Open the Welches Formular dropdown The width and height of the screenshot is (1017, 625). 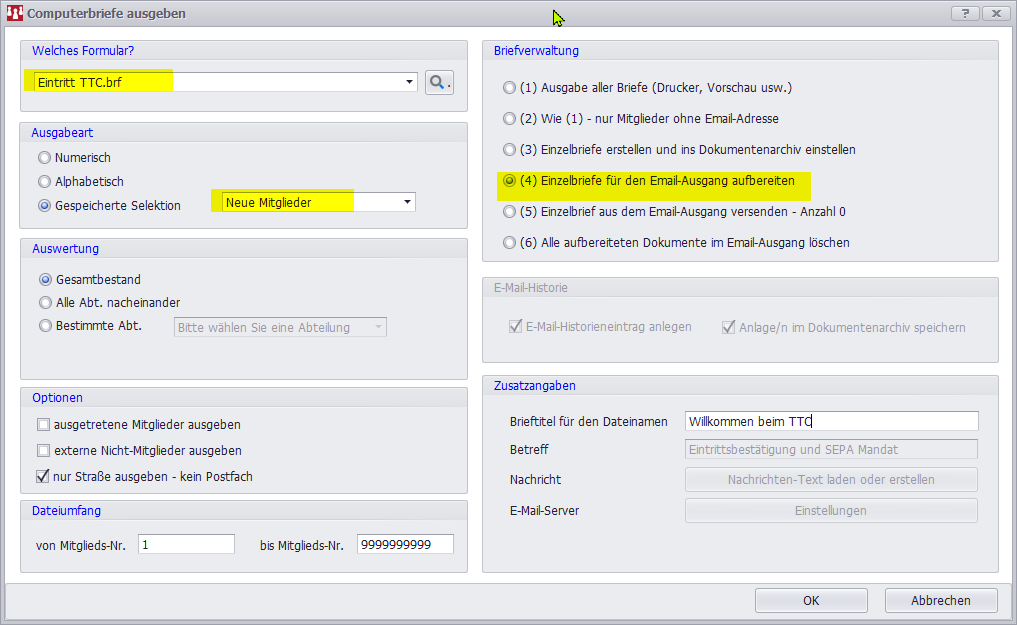tap(410, 82)
